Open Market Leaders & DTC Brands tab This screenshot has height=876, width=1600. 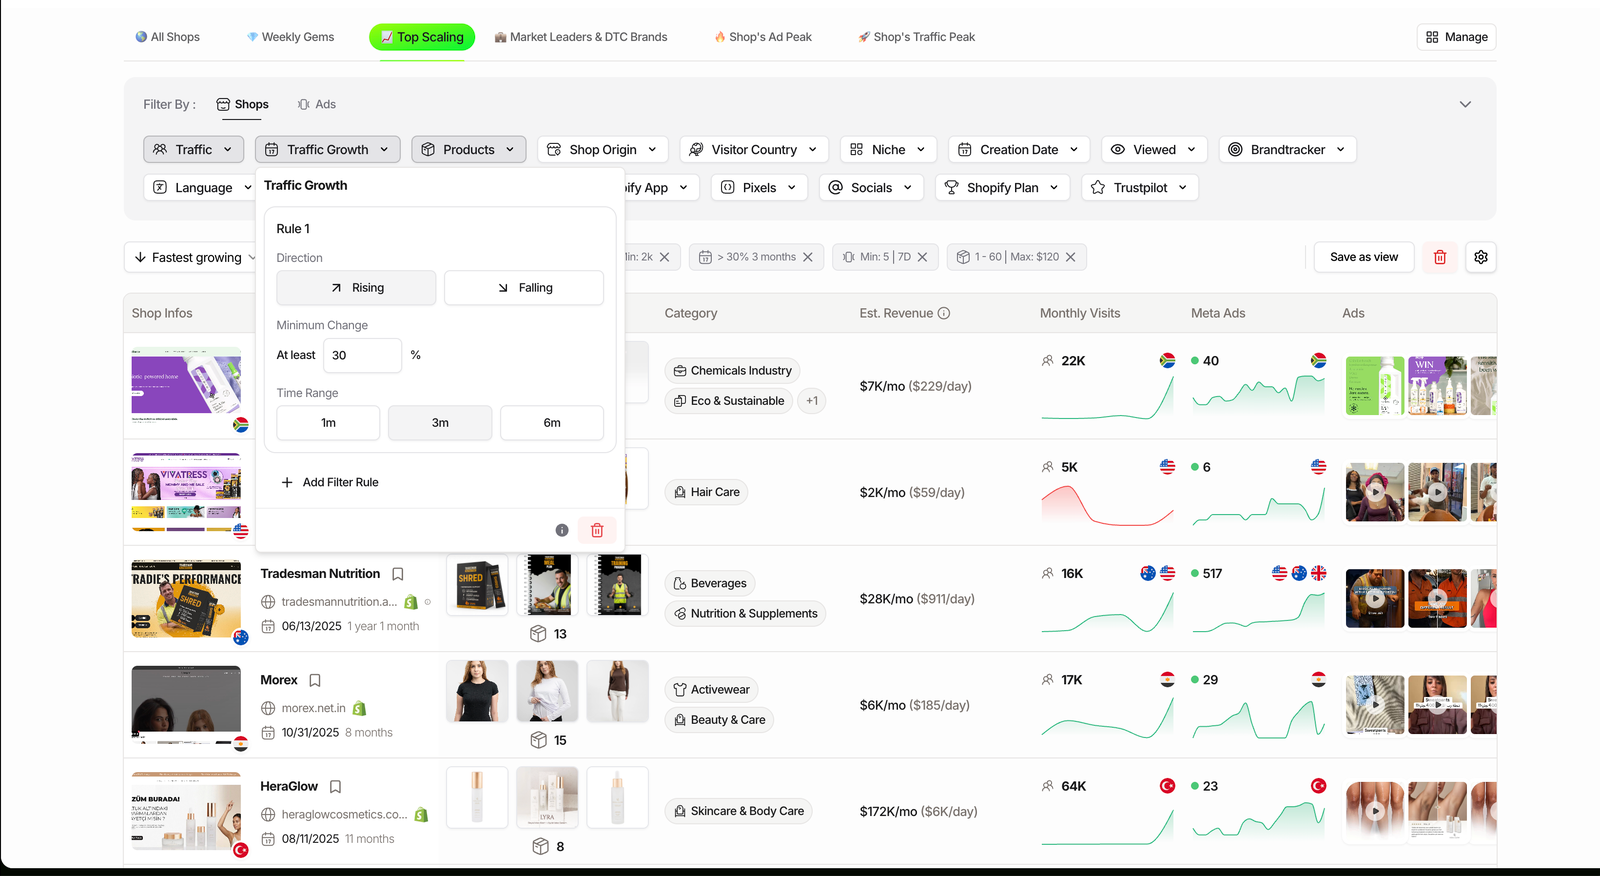tap(581, 37)
